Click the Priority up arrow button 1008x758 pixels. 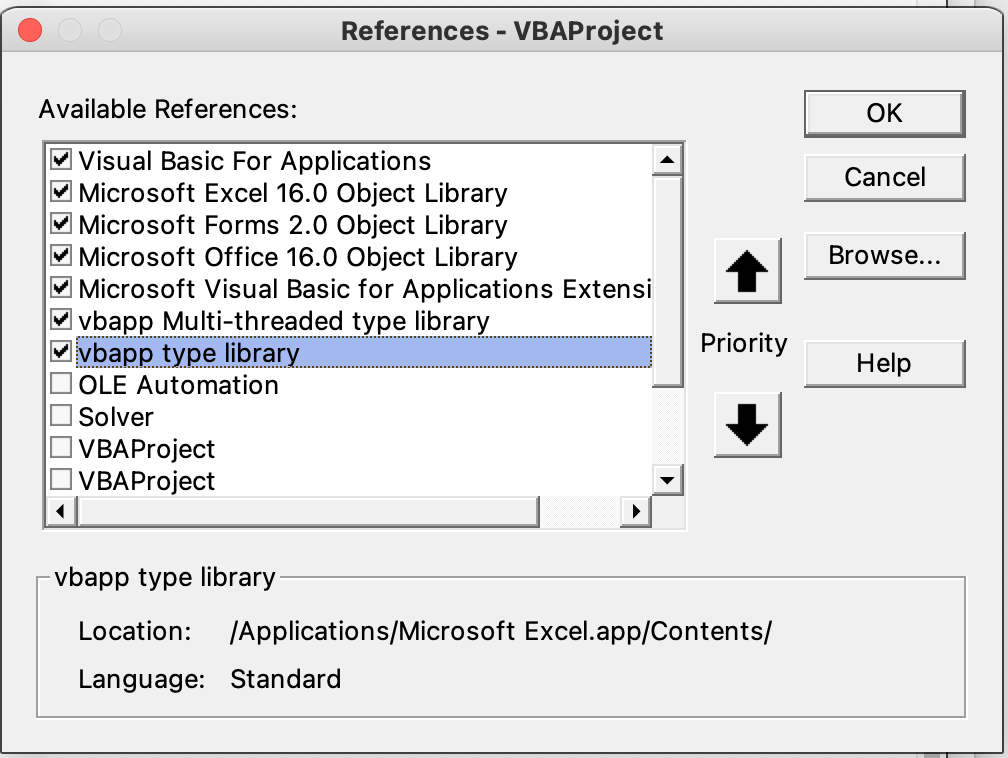click(x=747, y=271)
